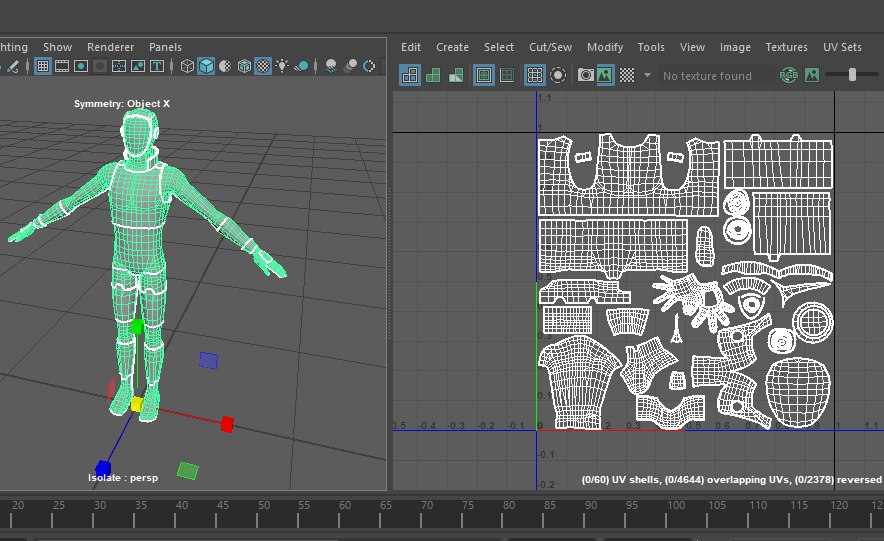884x541 pixels.
Task: Toggle the shadows sphere icon
Action: 301,66
